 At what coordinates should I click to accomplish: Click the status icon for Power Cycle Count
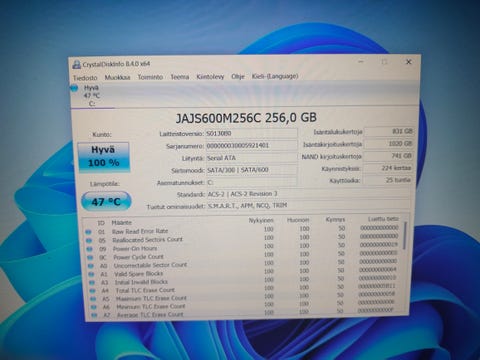pyautogui.click(x=90, y=257)
